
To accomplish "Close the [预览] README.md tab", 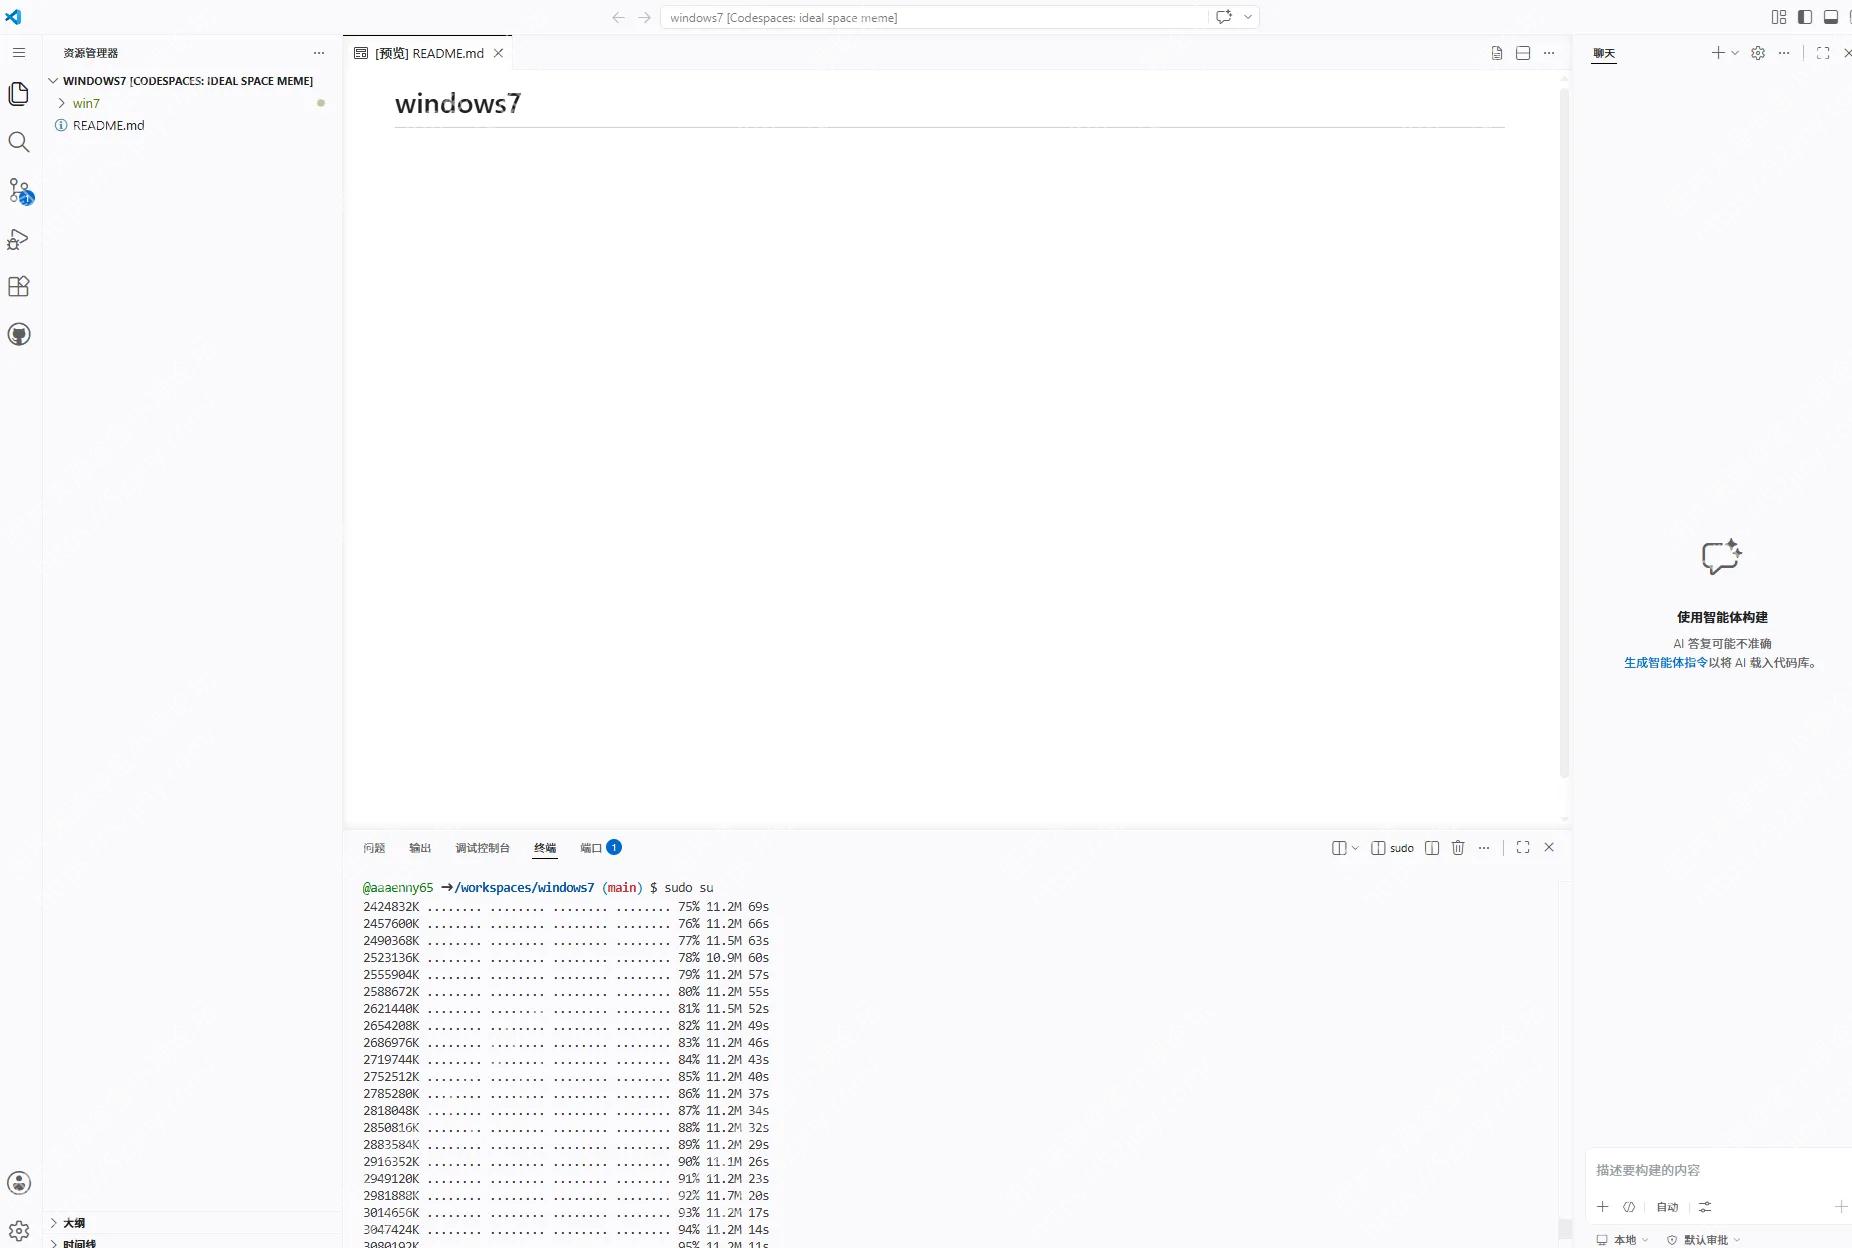I will pyautogui.click(x=498, y=53).
